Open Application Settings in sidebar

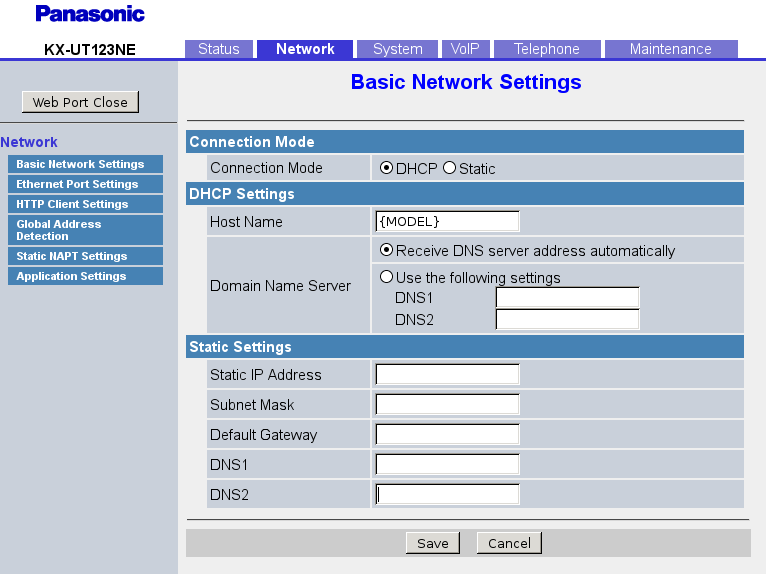85,276
